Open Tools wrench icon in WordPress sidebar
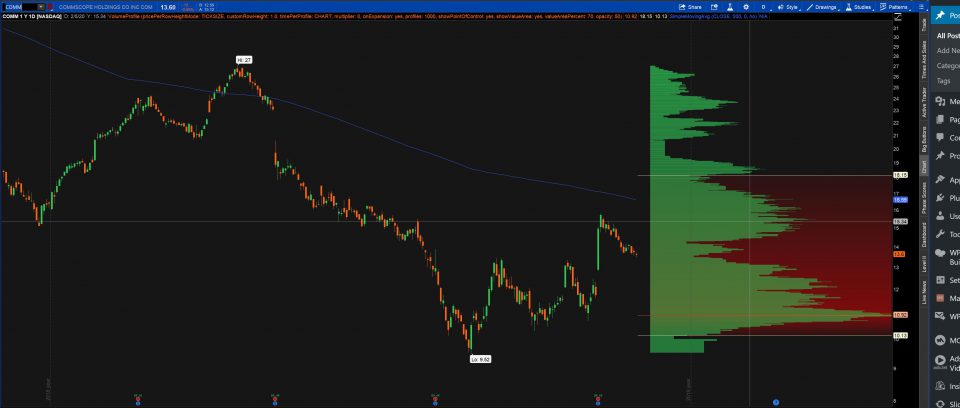The width and height of the screenshot is (960, 408). [x=939, y=234]
